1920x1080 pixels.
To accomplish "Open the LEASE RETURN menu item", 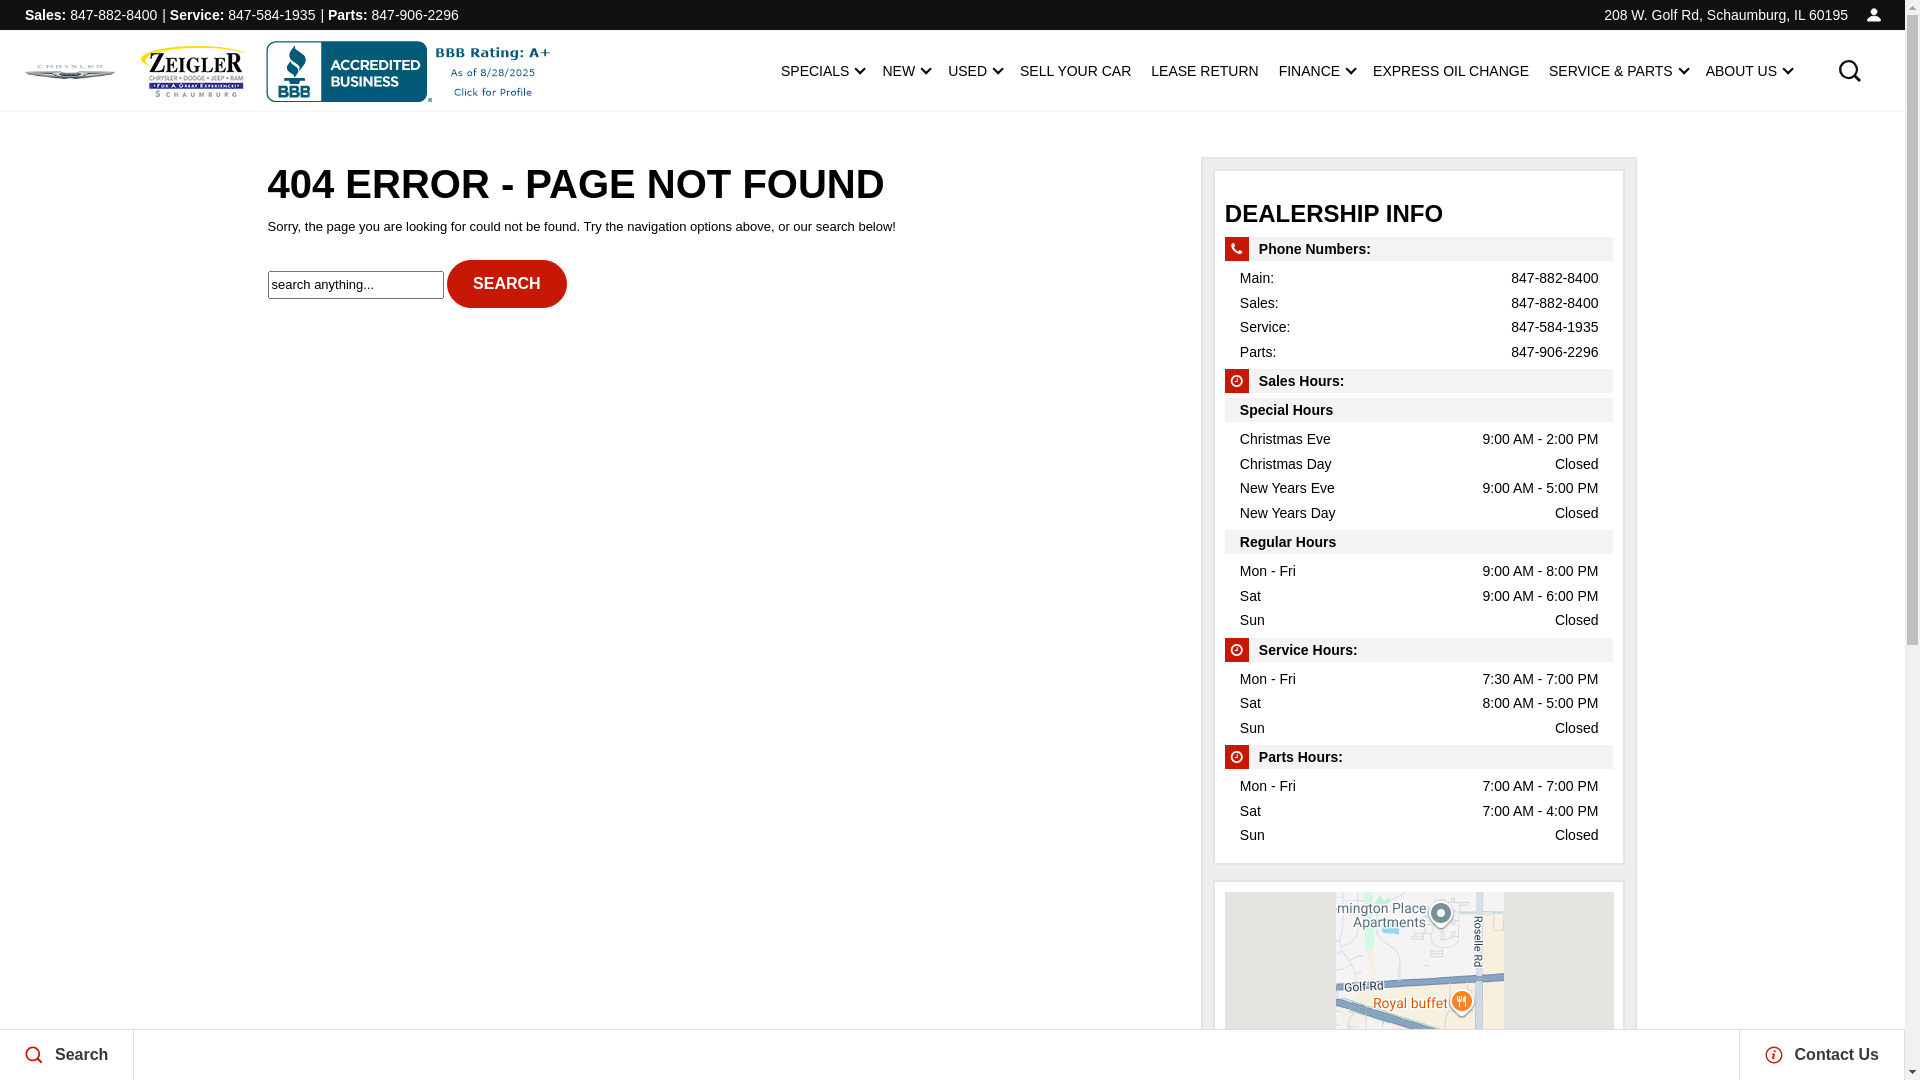I will pyautogui.click(x=1204, y=71).
